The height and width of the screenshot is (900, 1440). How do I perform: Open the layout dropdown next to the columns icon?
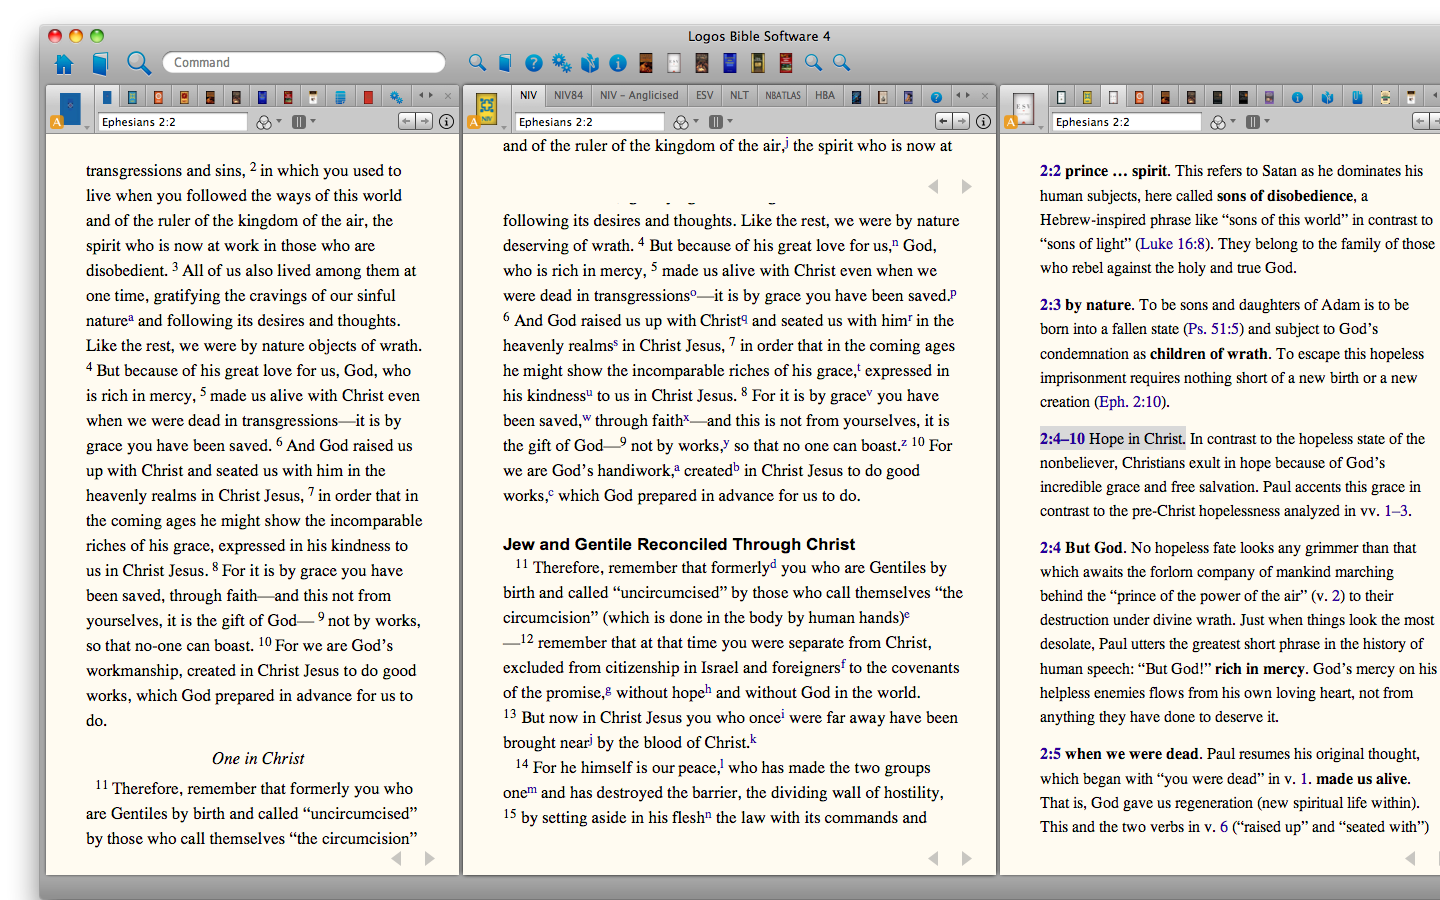(x=728, y=121)
